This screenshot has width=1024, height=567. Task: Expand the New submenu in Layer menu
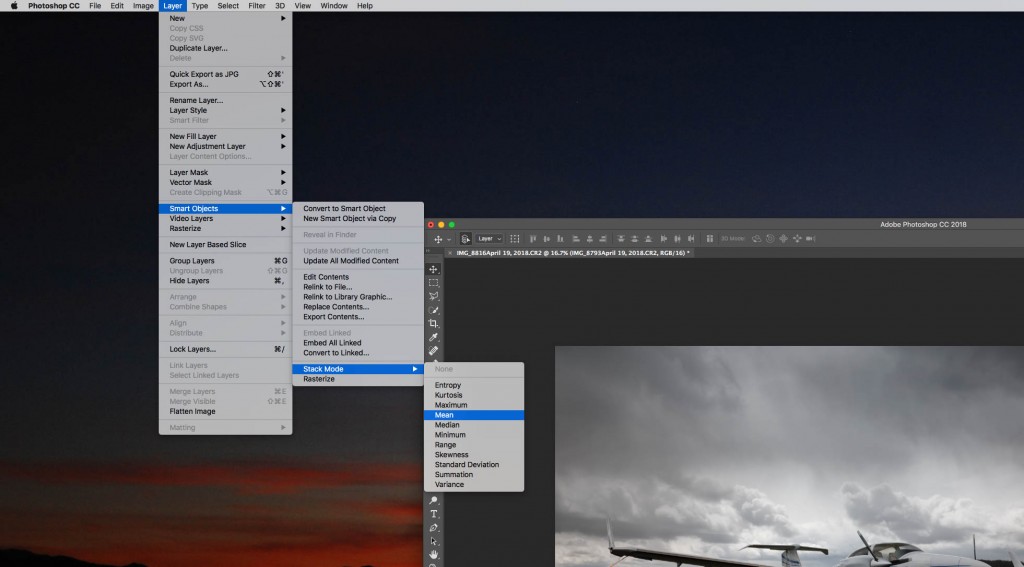coord(225,18)
